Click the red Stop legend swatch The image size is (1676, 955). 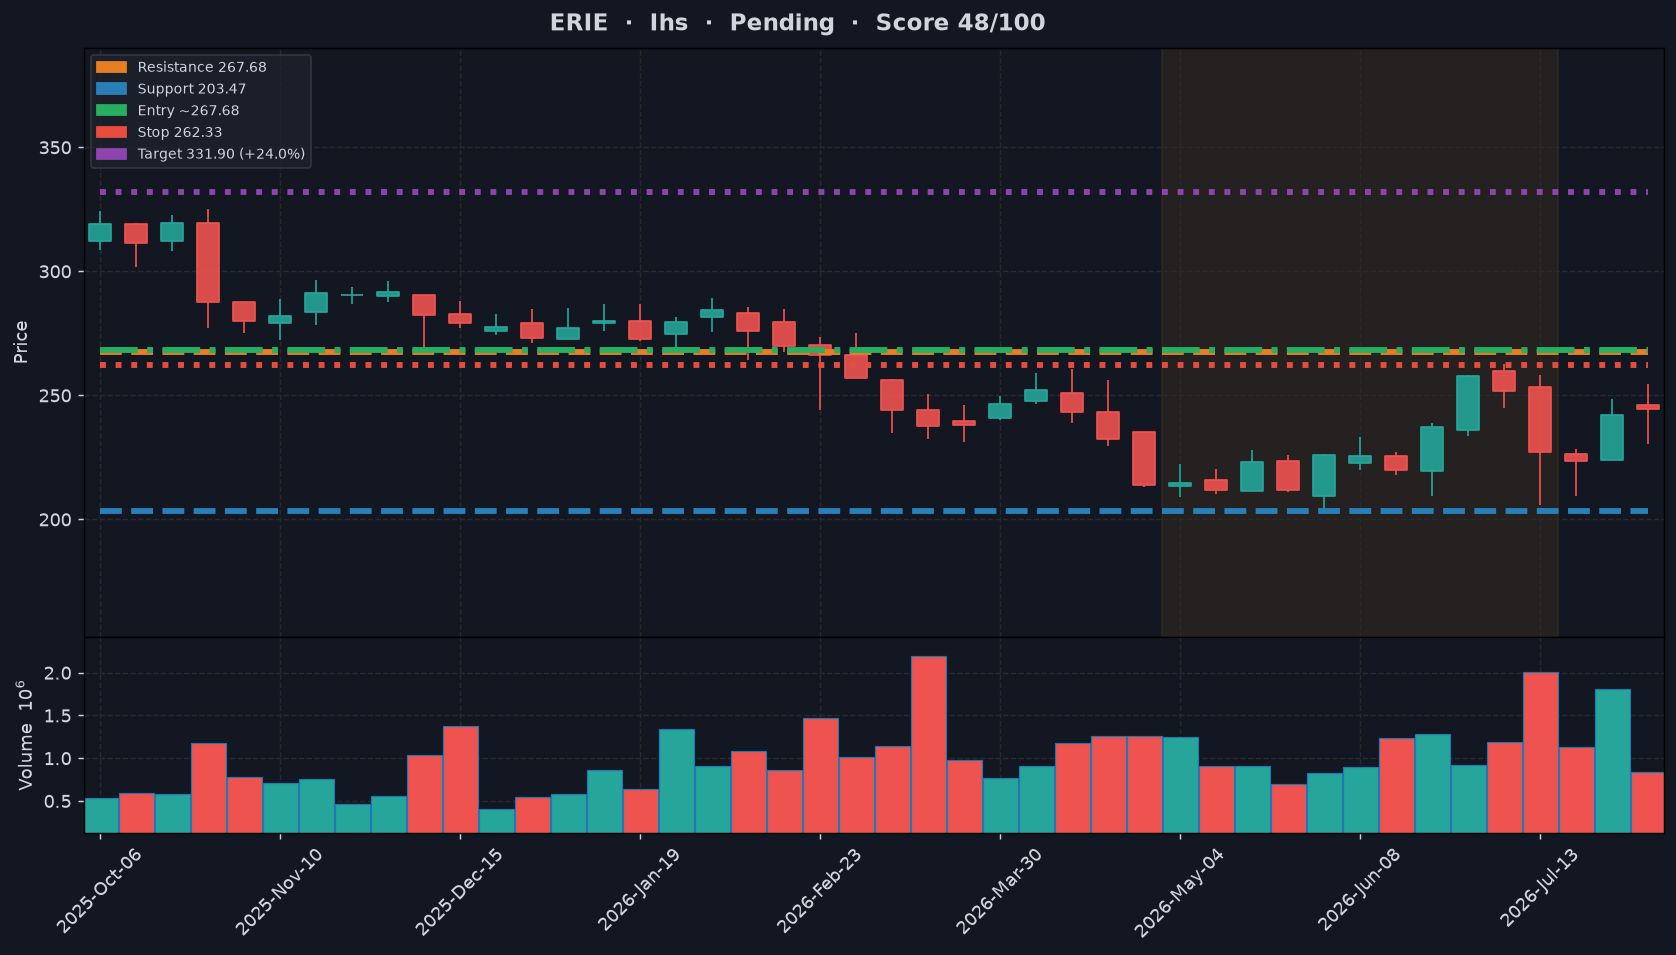(111, 132)
